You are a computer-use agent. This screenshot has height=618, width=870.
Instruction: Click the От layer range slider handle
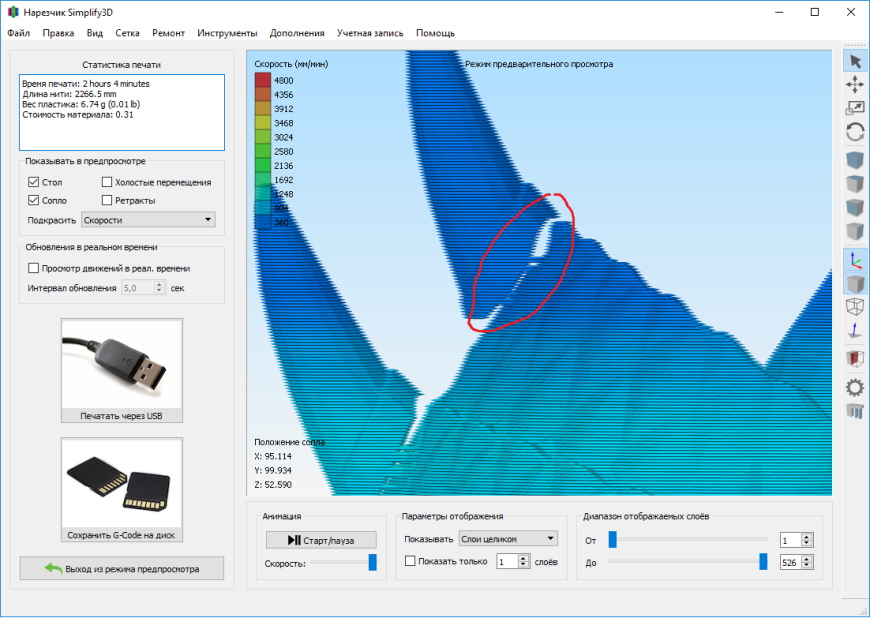click(x=613, y=539)
